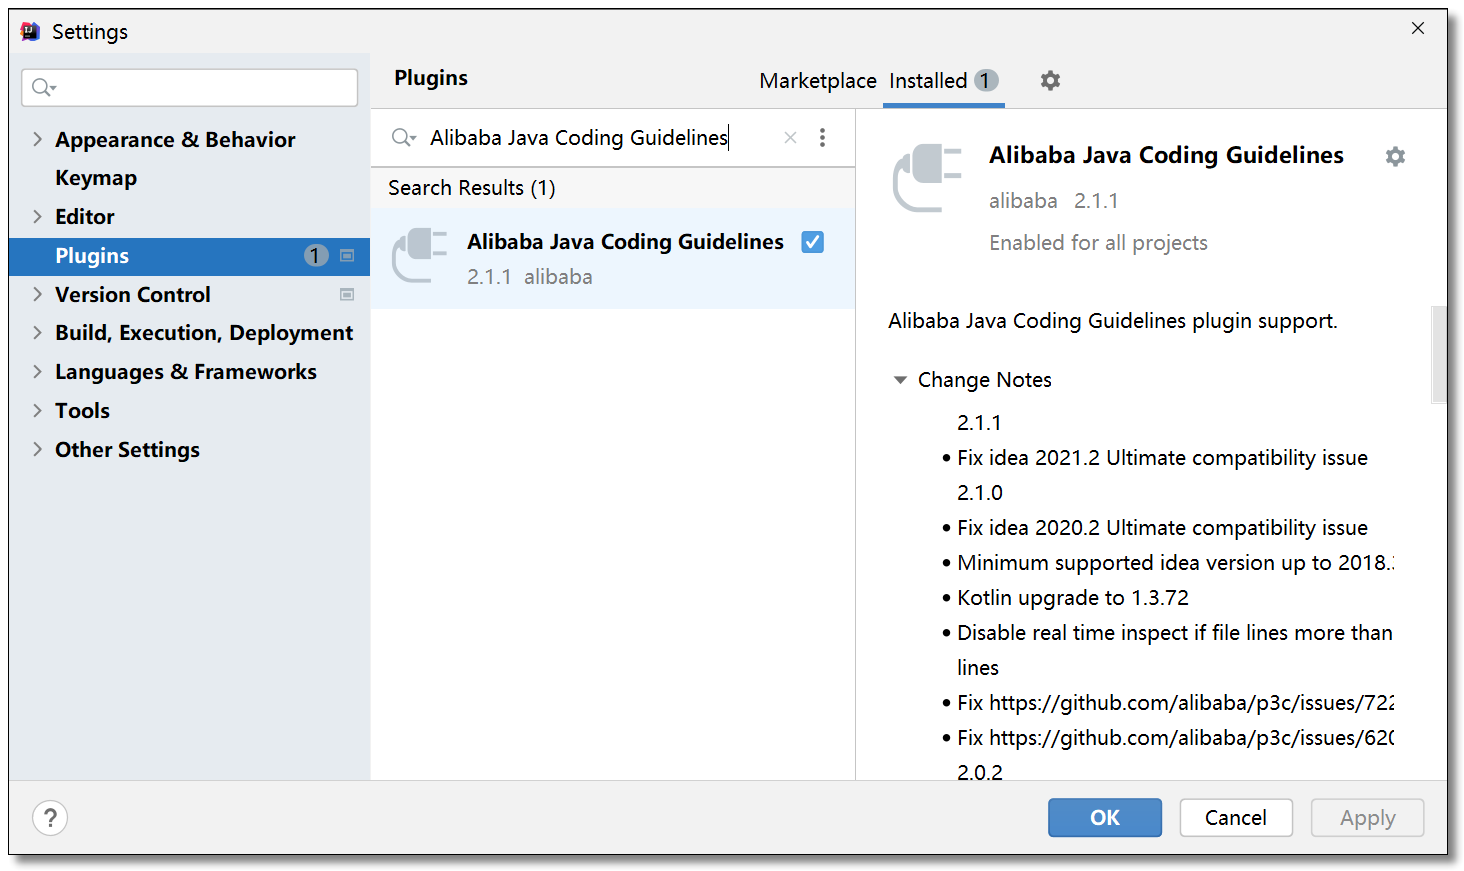The image size is (1464, 871).
Task: Close the Settings dialog
Action: click(1418, 28)
